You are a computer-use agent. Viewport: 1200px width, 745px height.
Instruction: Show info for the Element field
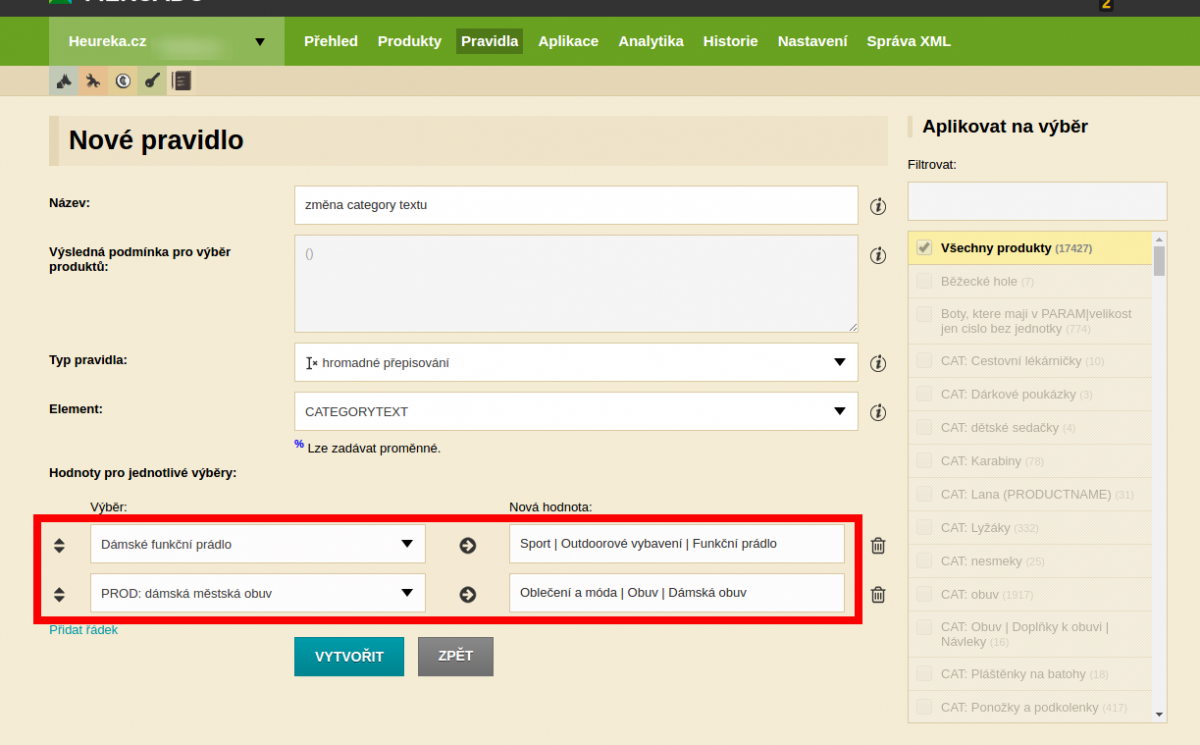point(878,412)
